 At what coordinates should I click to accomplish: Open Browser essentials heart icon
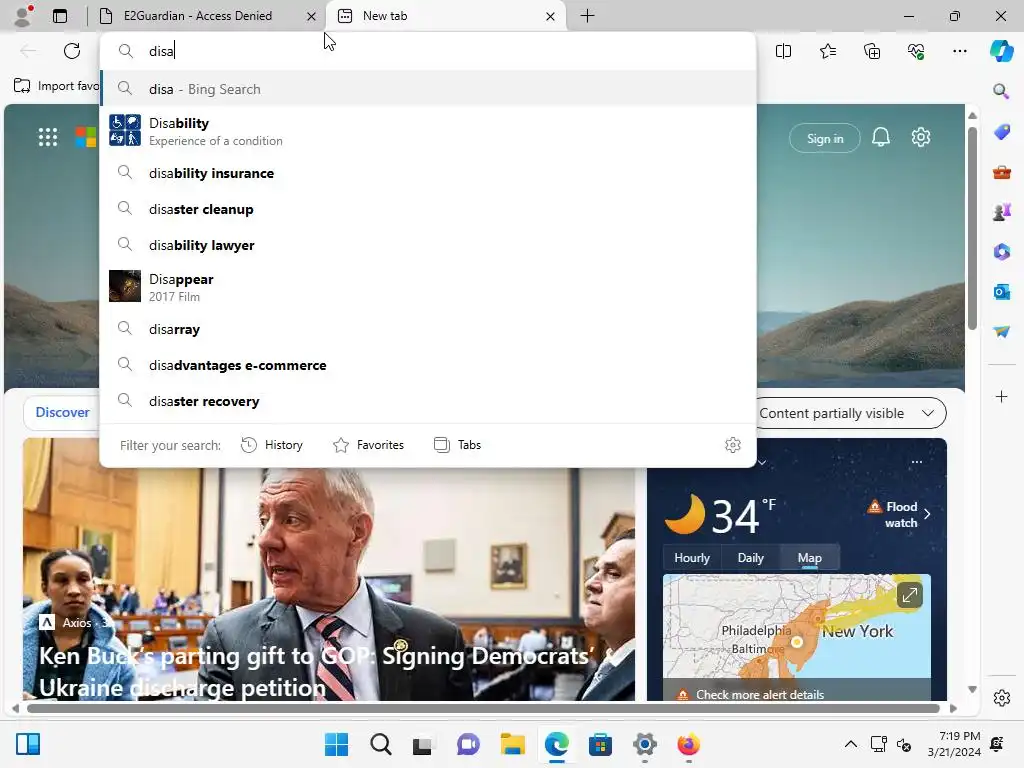click(x=916, y=51)
